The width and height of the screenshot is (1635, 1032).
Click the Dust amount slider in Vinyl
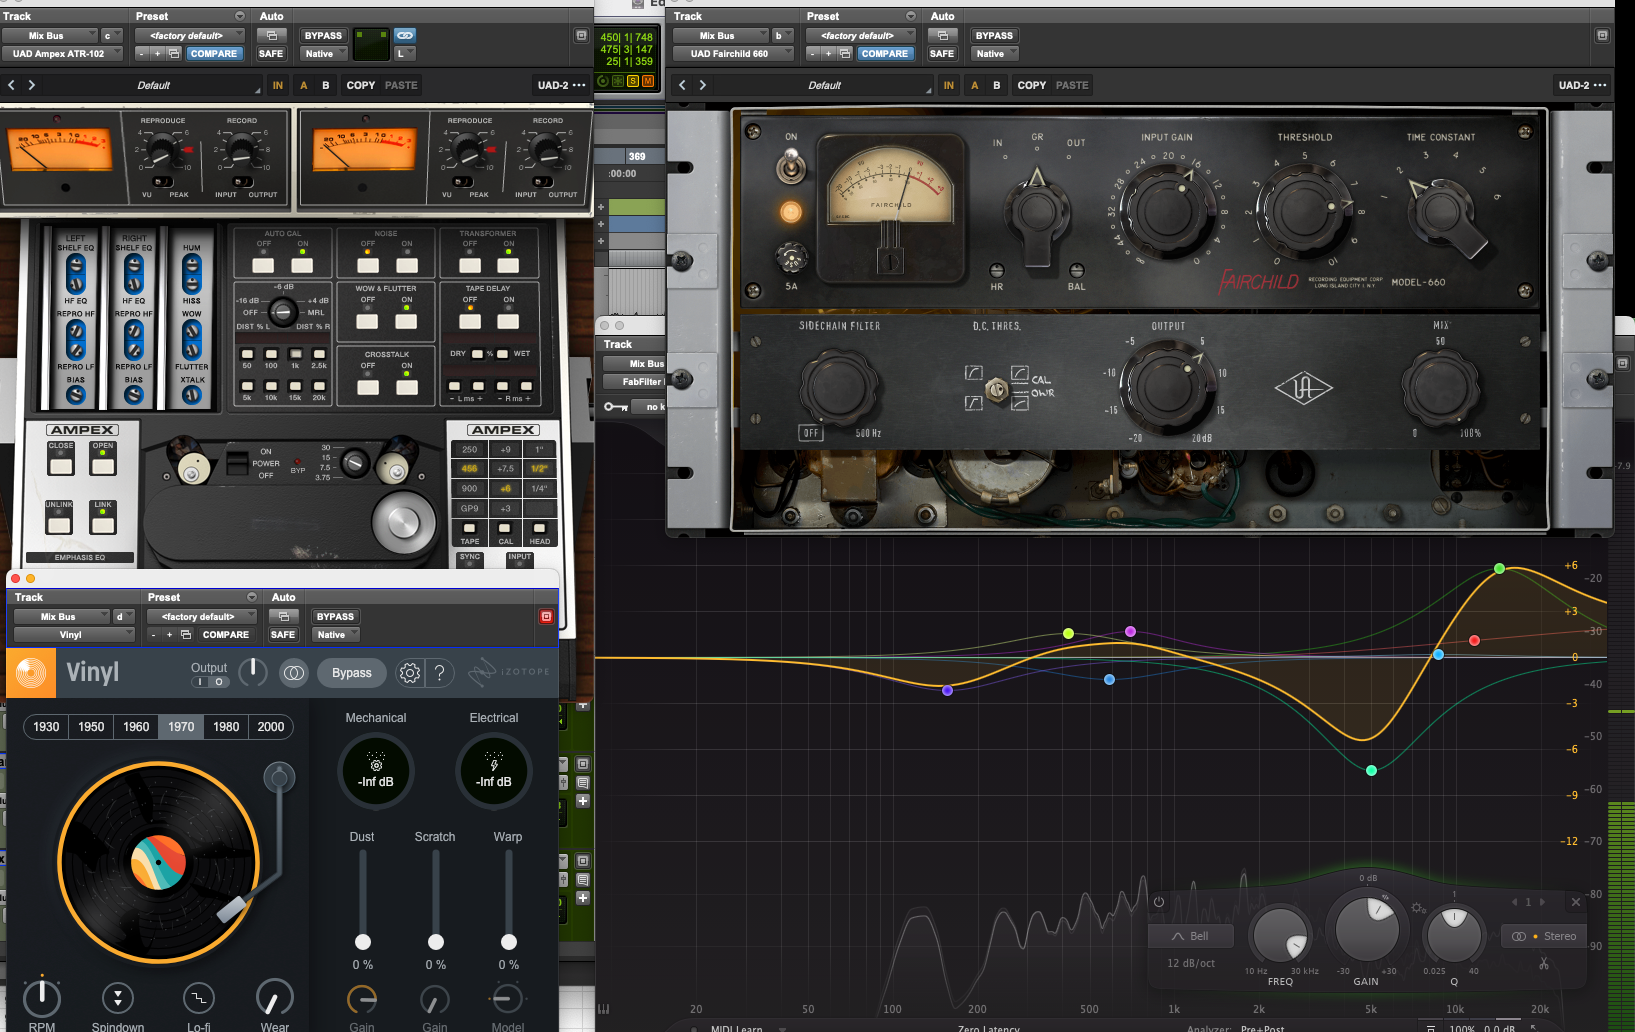(362, 940)
